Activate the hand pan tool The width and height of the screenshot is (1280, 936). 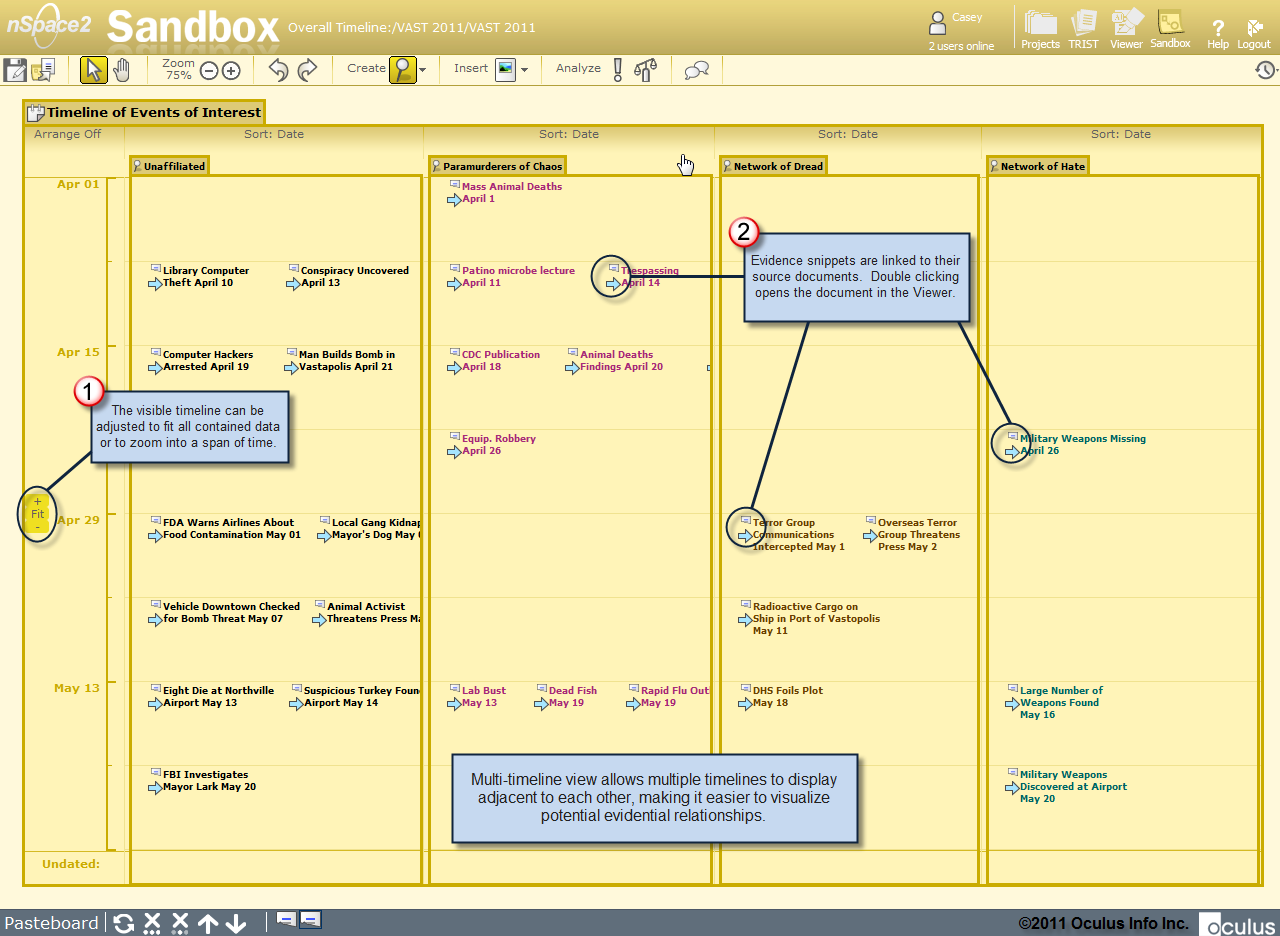(x=121, y=70)
